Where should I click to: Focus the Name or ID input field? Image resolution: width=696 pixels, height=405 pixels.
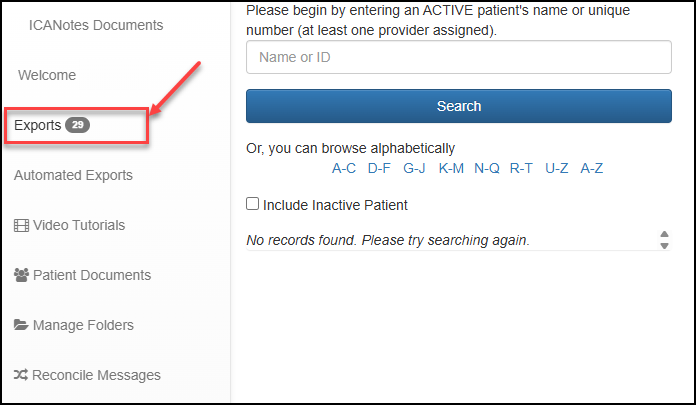click(458, 57)
